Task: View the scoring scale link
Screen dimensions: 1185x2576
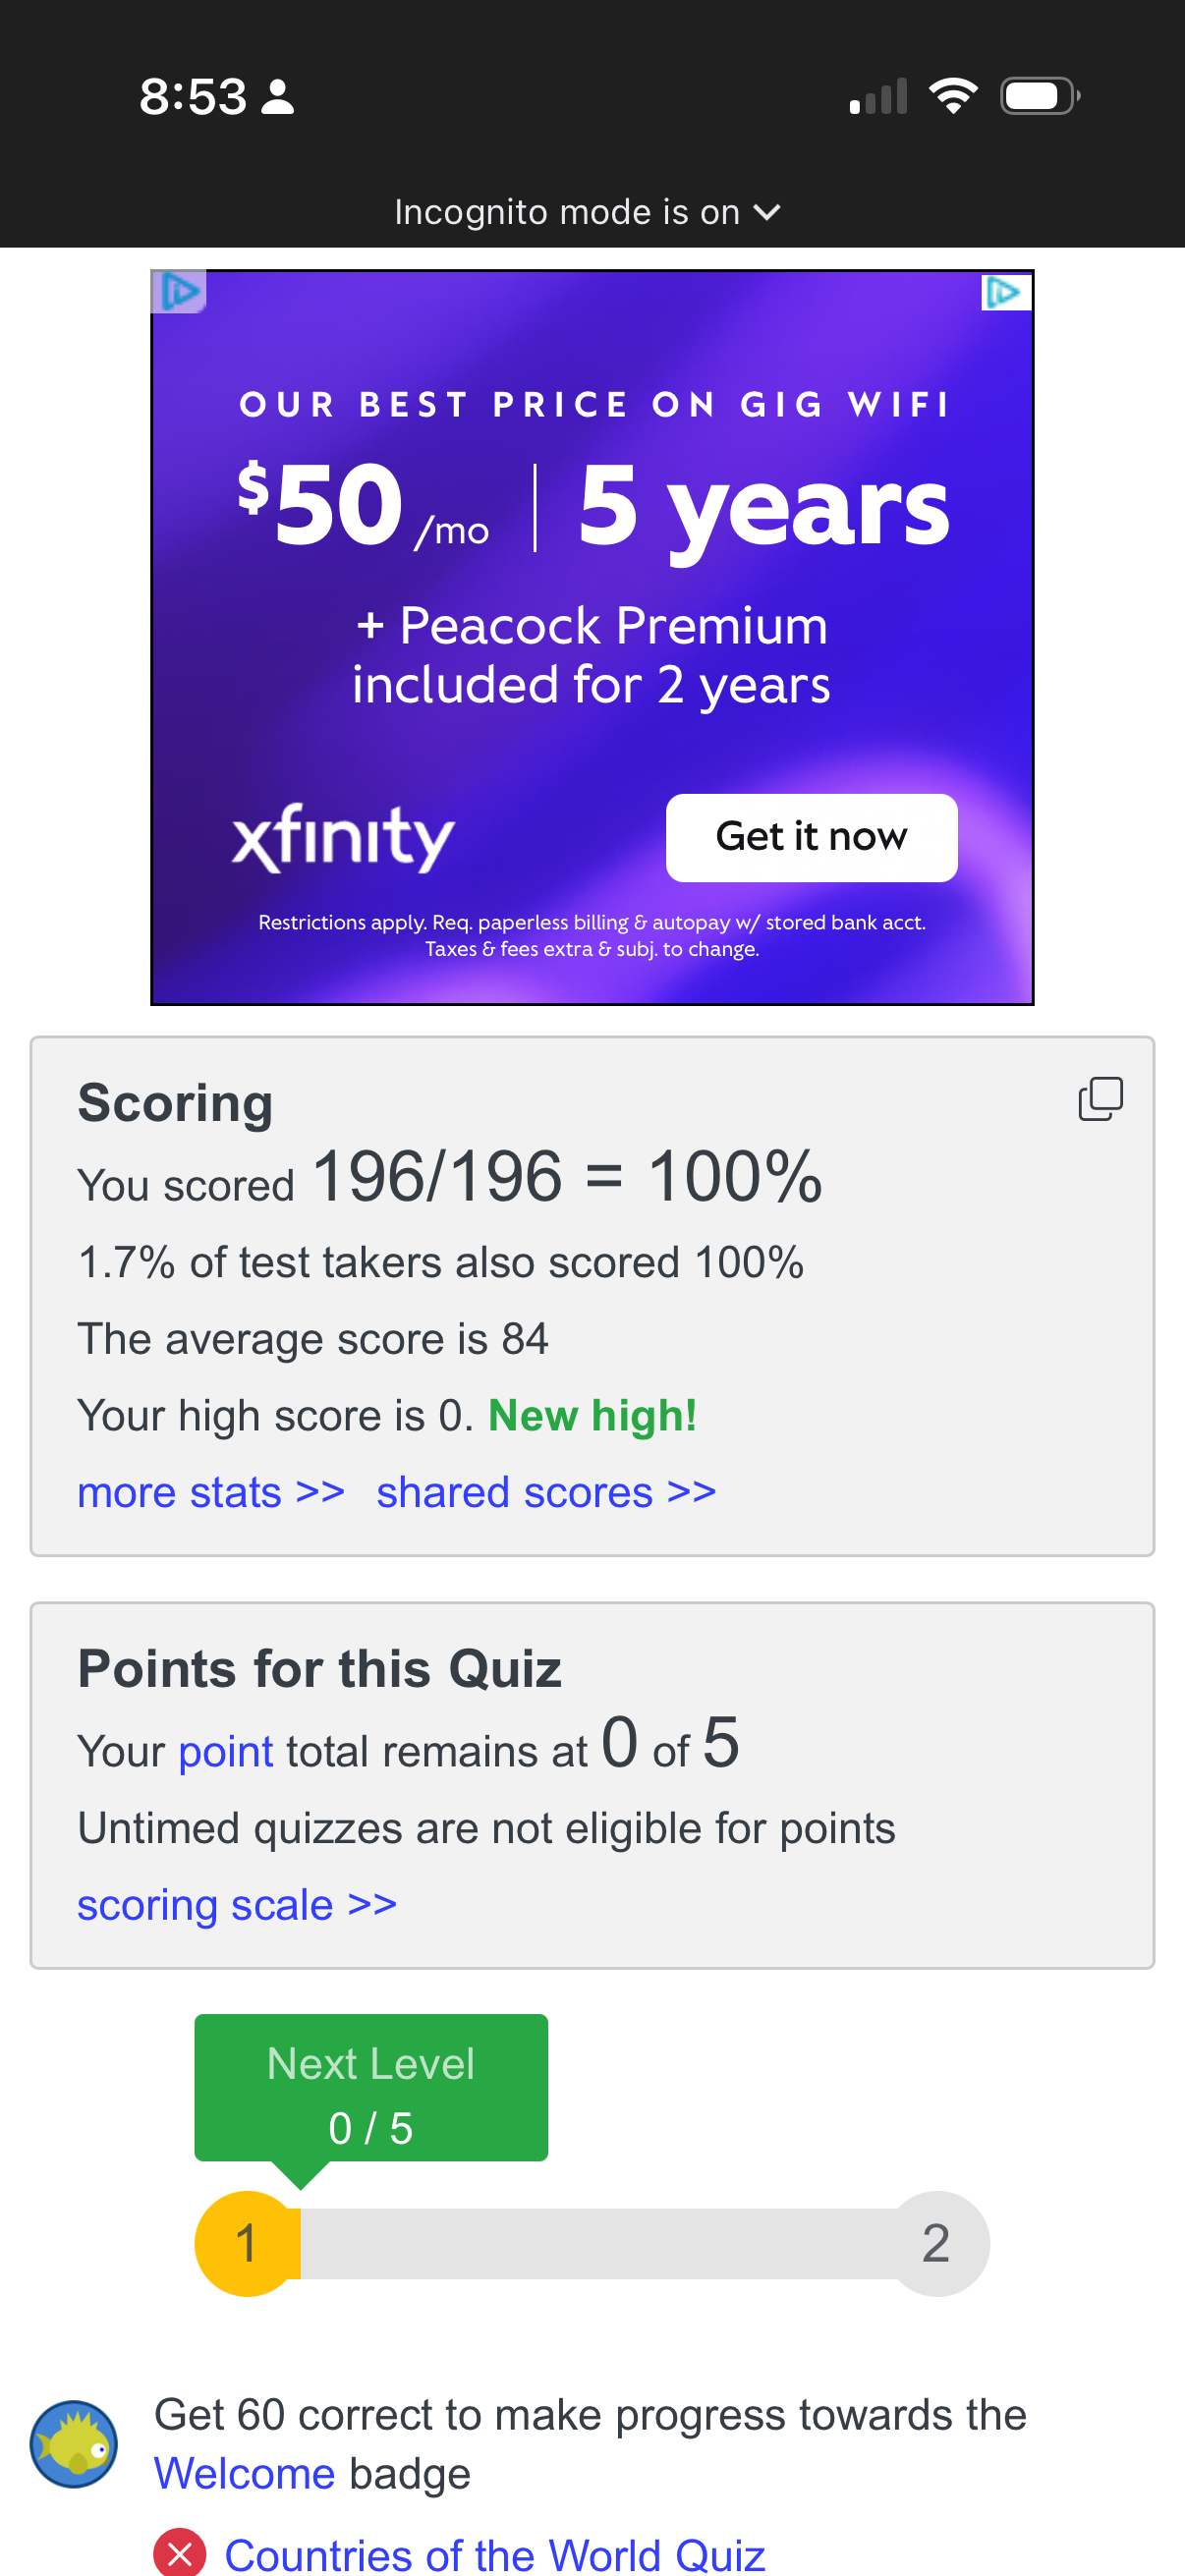Action: click(237, 1904)
